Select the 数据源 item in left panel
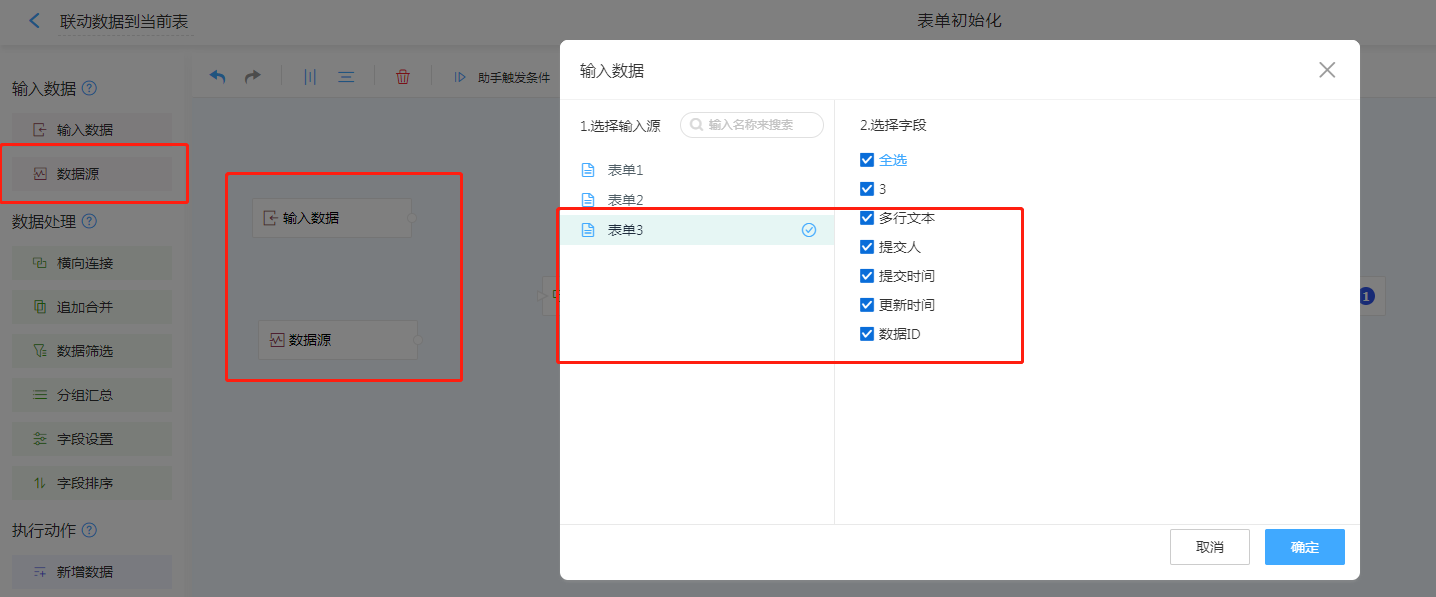 [92, 174]
